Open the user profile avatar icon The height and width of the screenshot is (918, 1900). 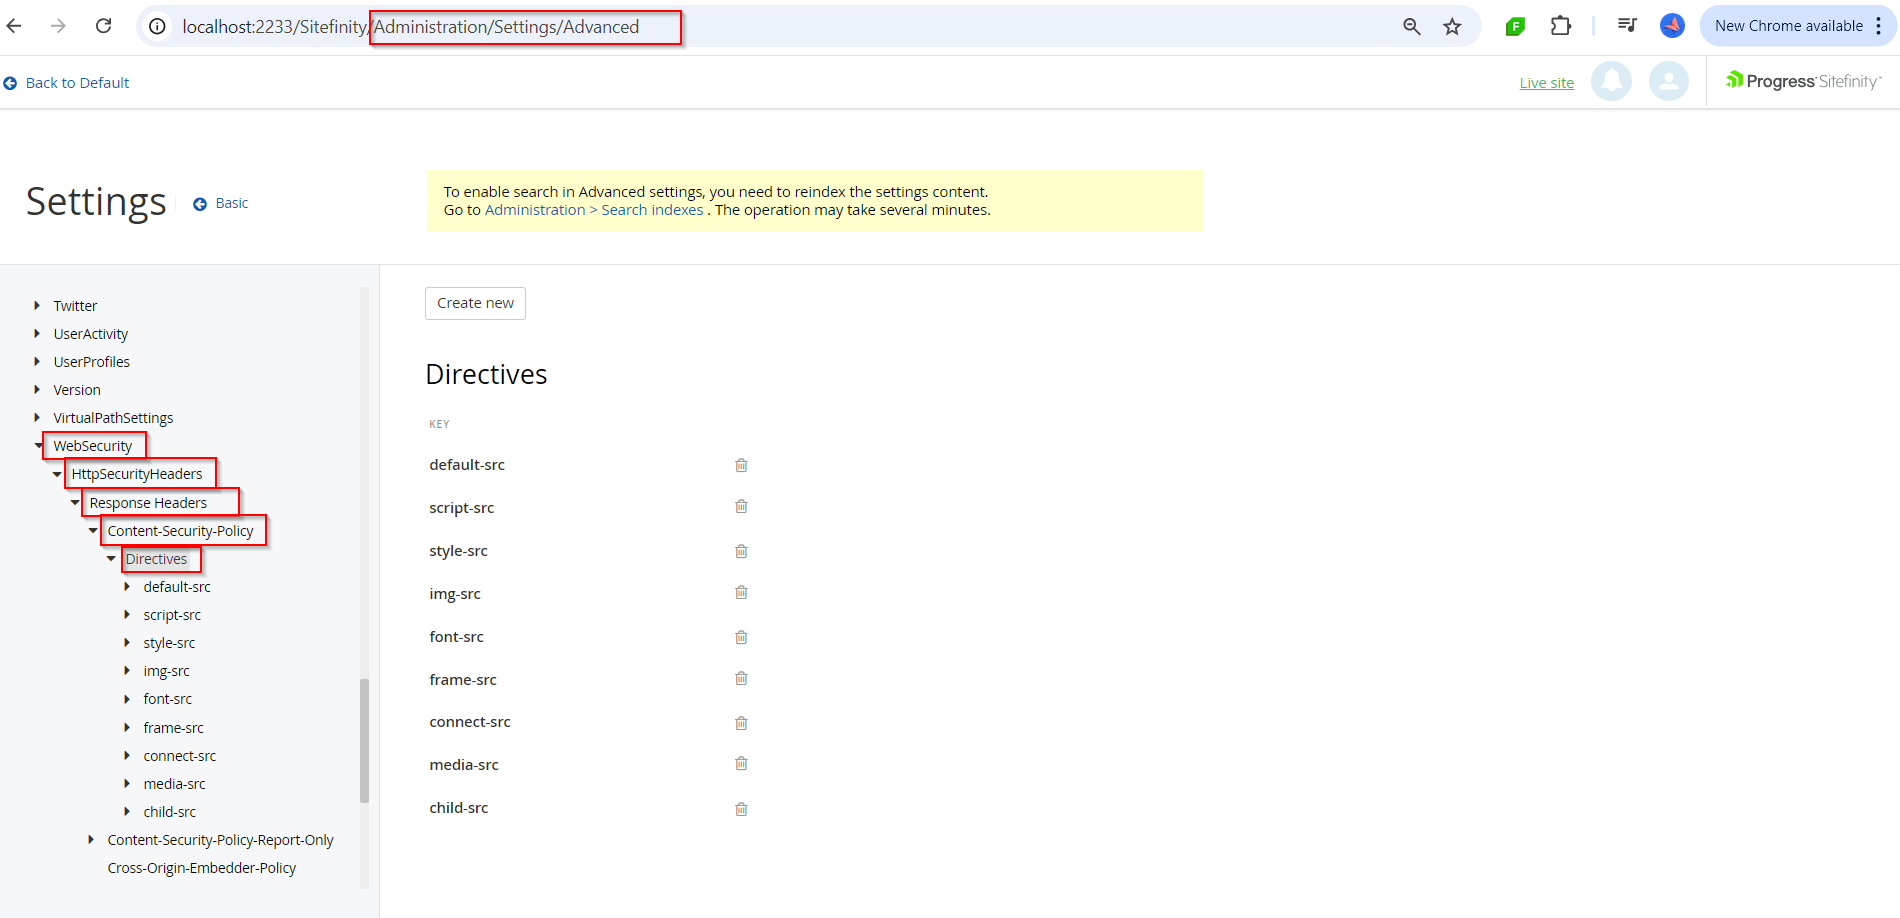[x=1668, y=81]
